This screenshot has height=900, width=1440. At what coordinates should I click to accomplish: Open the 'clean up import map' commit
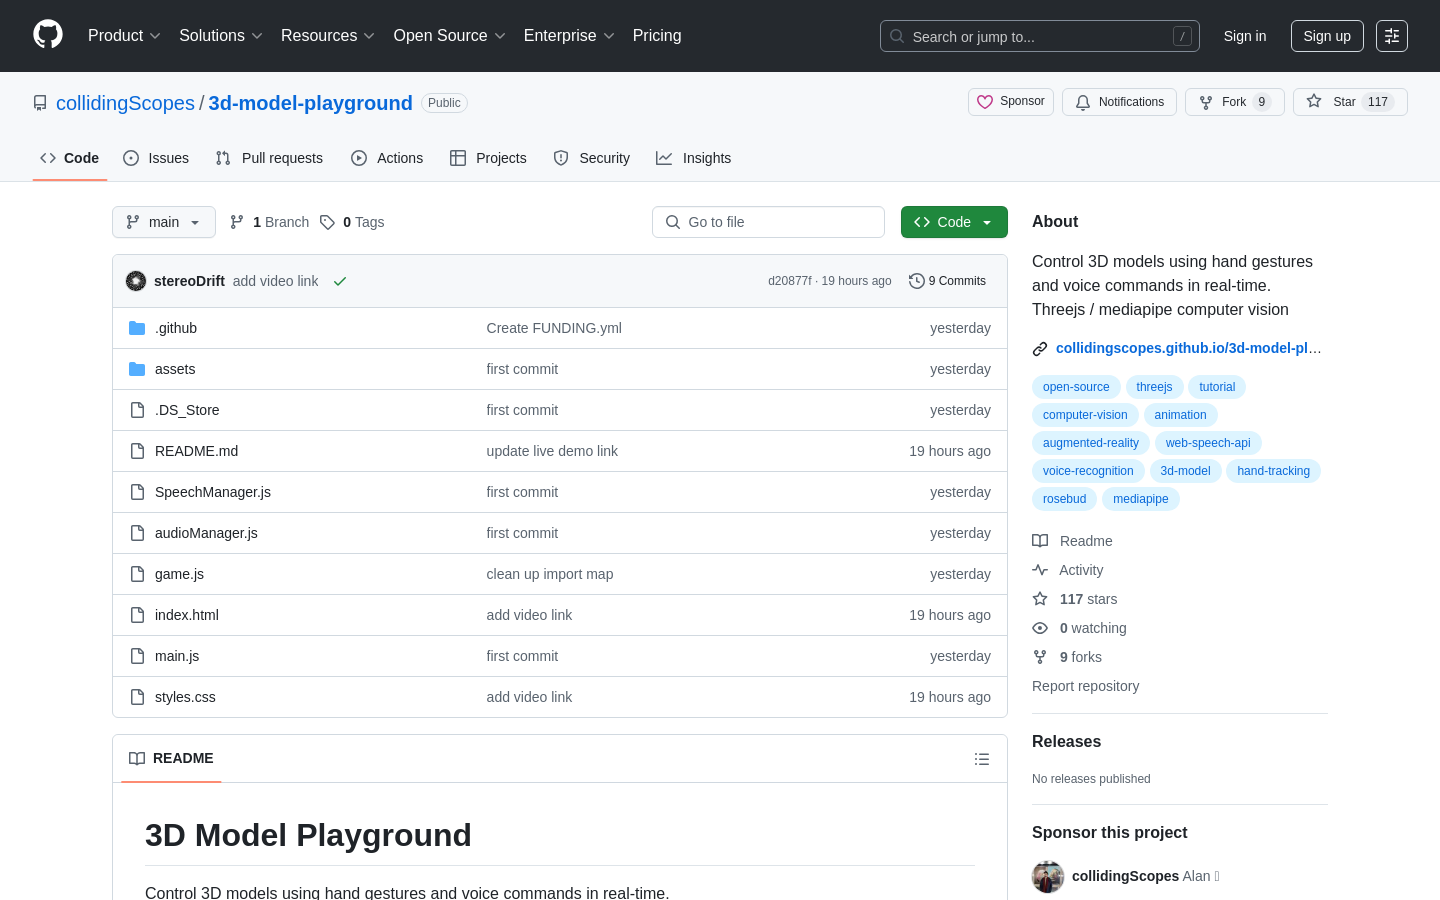[x=550, y=574]
